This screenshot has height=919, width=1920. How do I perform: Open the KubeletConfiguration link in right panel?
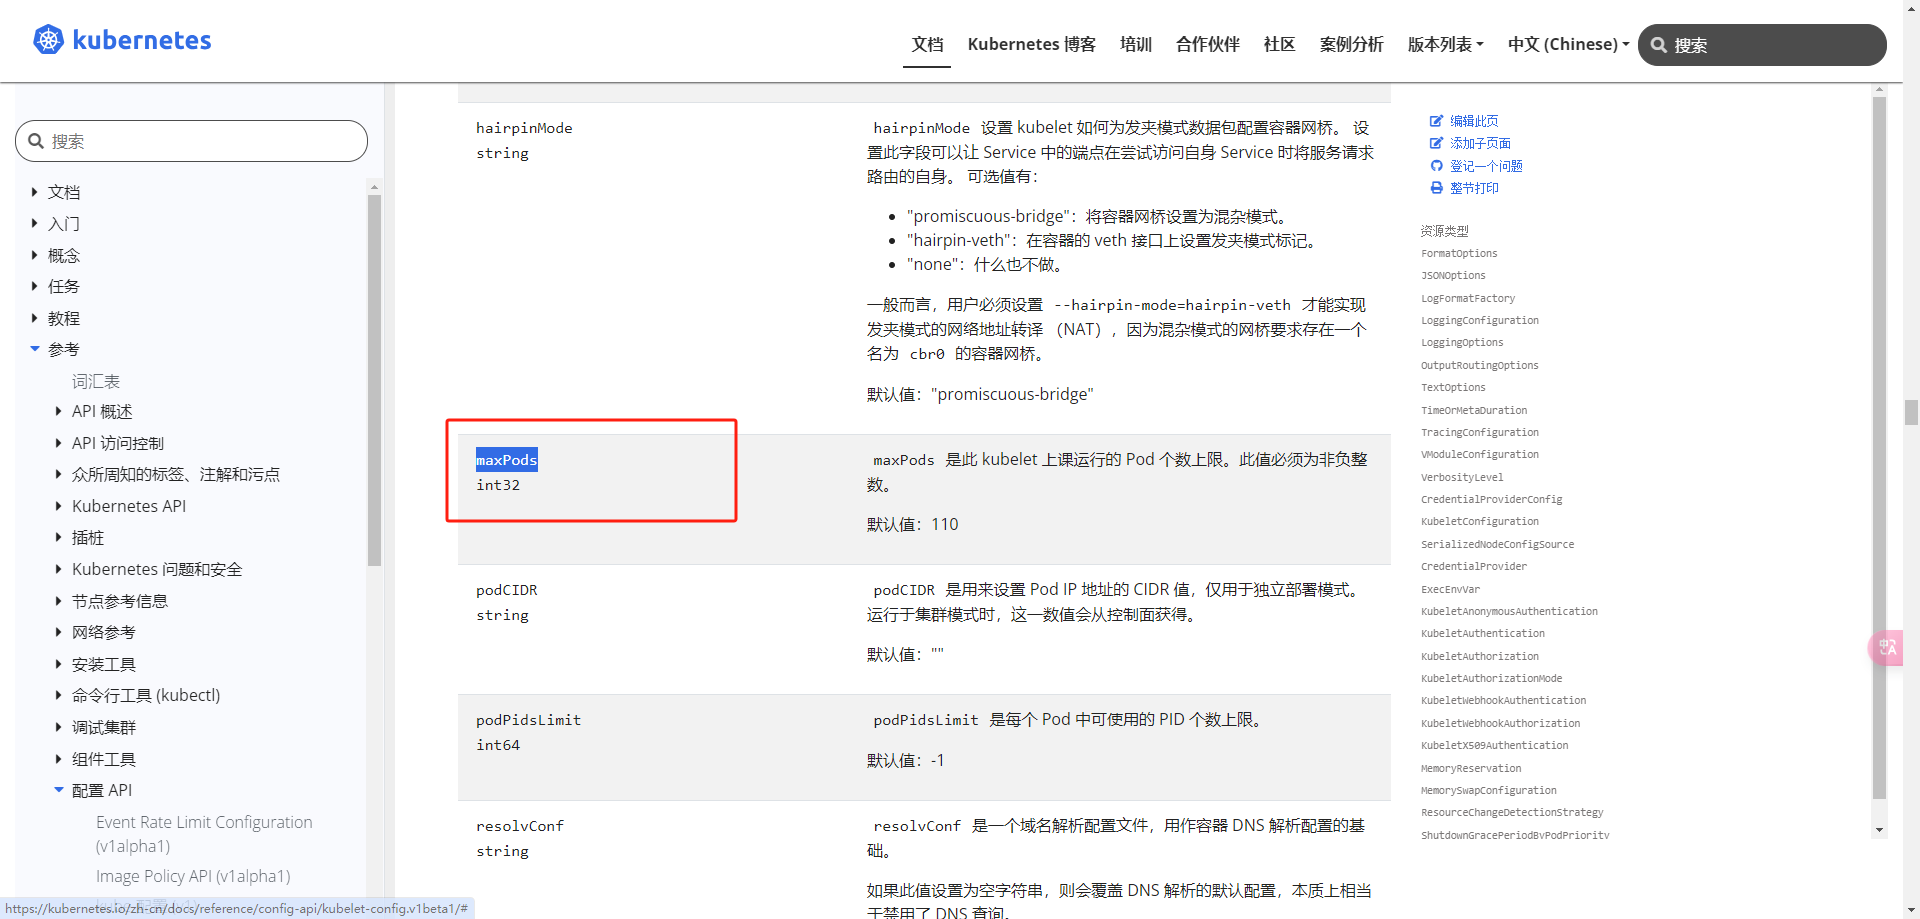pos(1479,522)
